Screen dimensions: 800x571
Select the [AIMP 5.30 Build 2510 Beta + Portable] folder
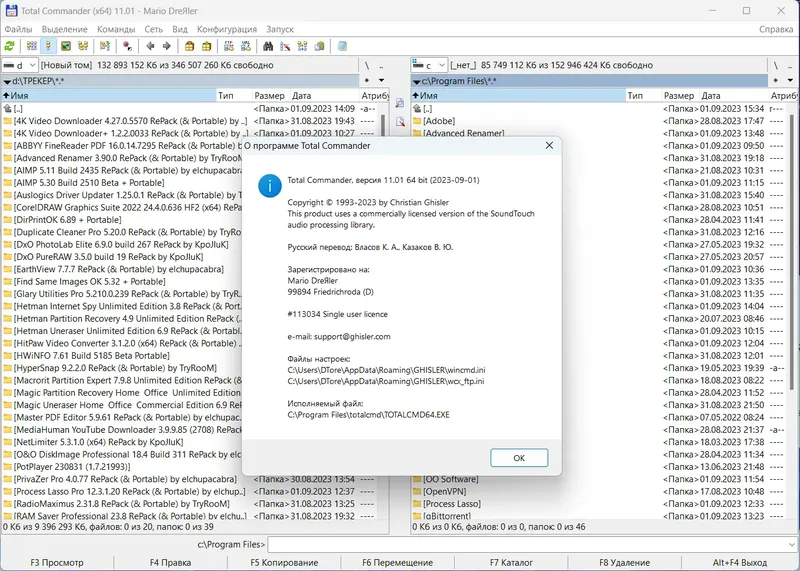(x=84, y=183)
